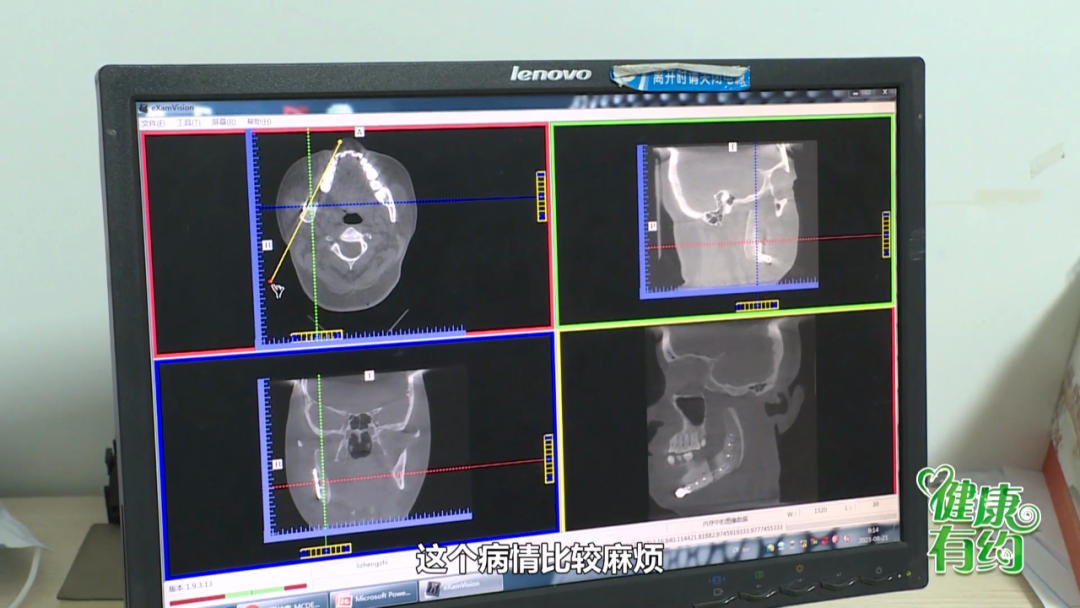The width and height of the screenshot is (1080, 608).
Task: Select the red endpoint of yellow measurement line
Action: 270,282
